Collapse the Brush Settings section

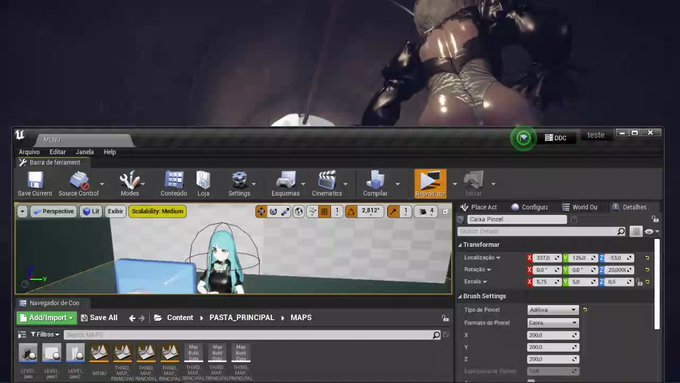pos(460,297)
